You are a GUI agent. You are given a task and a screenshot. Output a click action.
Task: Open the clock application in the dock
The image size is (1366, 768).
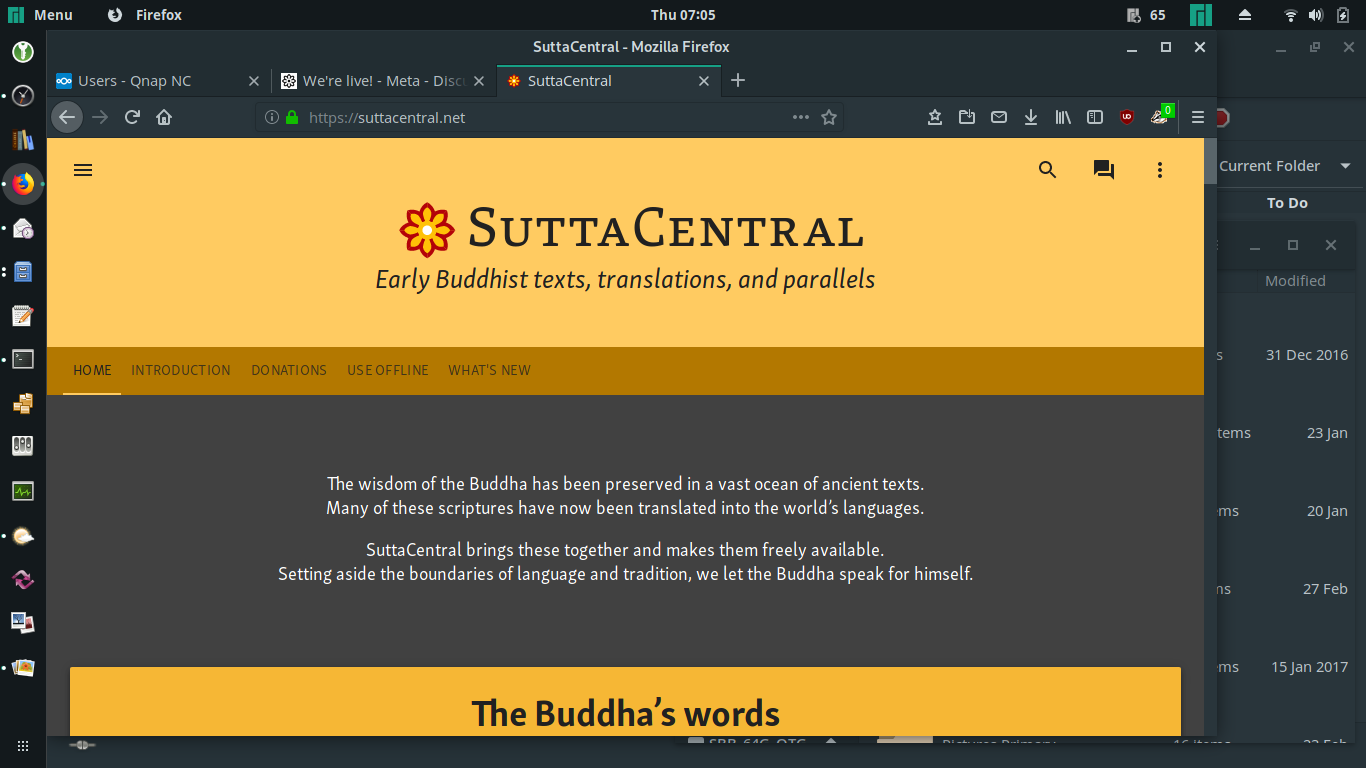coord(23,96)
